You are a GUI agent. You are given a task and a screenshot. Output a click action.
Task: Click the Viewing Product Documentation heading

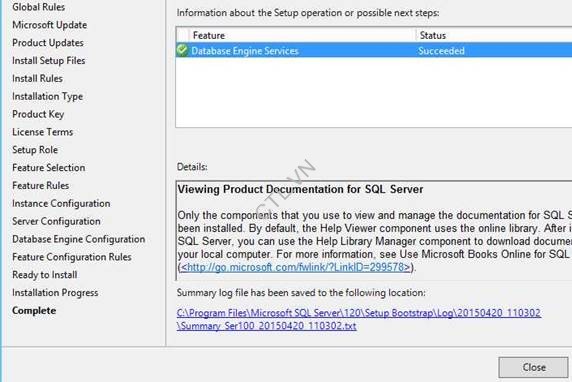click(300, 189)
